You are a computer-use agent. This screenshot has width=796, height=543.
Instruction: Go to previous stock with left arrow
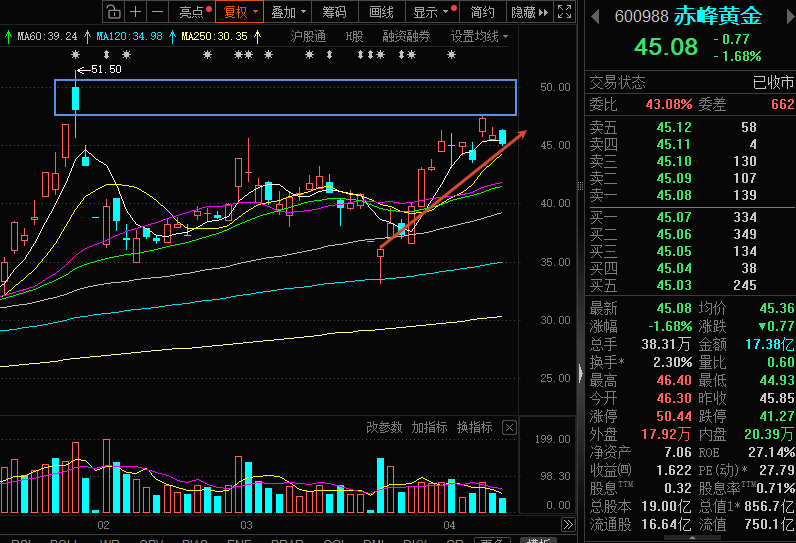(595, 17)
